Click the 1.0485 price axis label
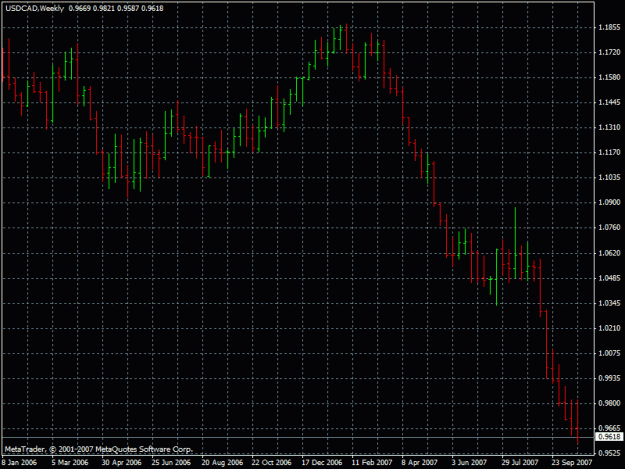The image size is (625, 469). point(609,278)
